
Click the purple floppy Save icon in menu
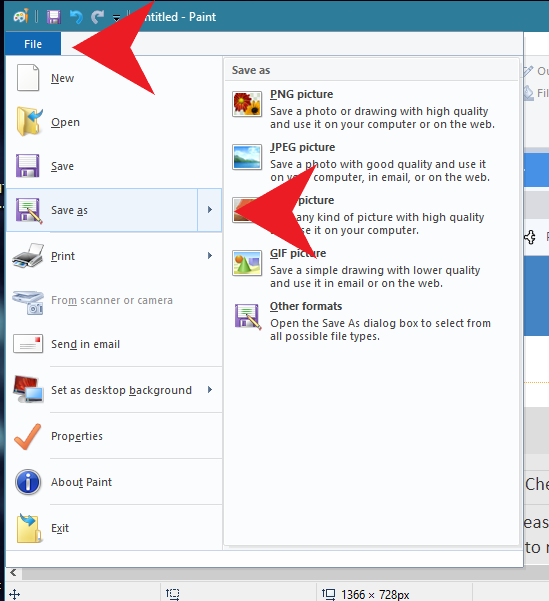28,166
